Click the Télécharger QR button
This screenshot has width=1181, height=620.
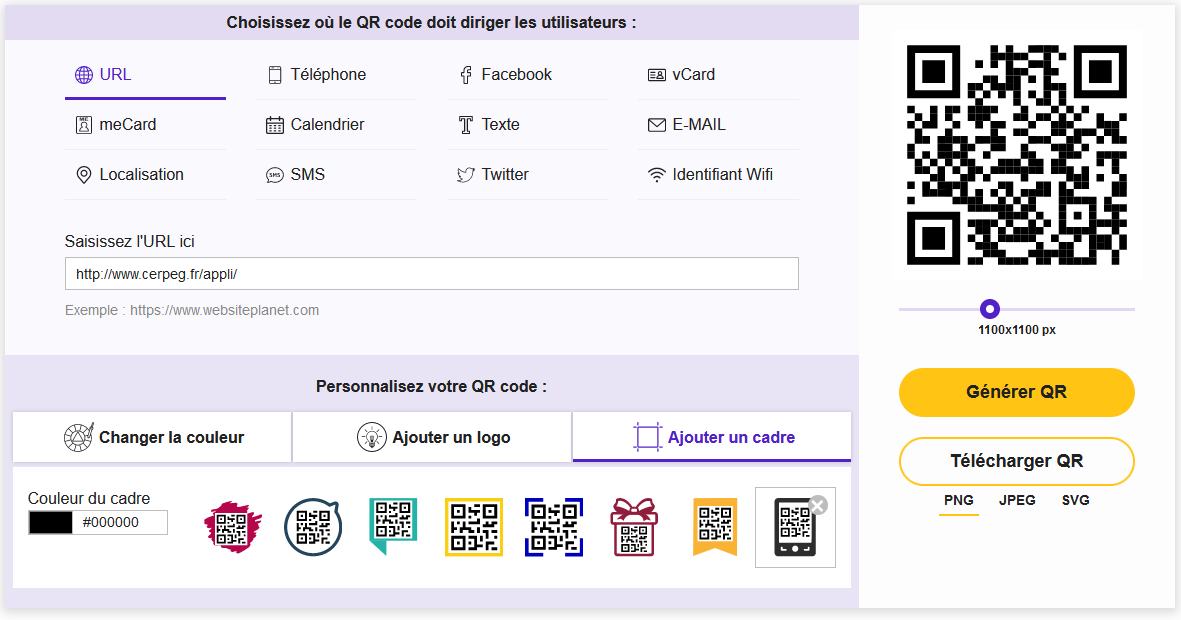(1016, 461)
